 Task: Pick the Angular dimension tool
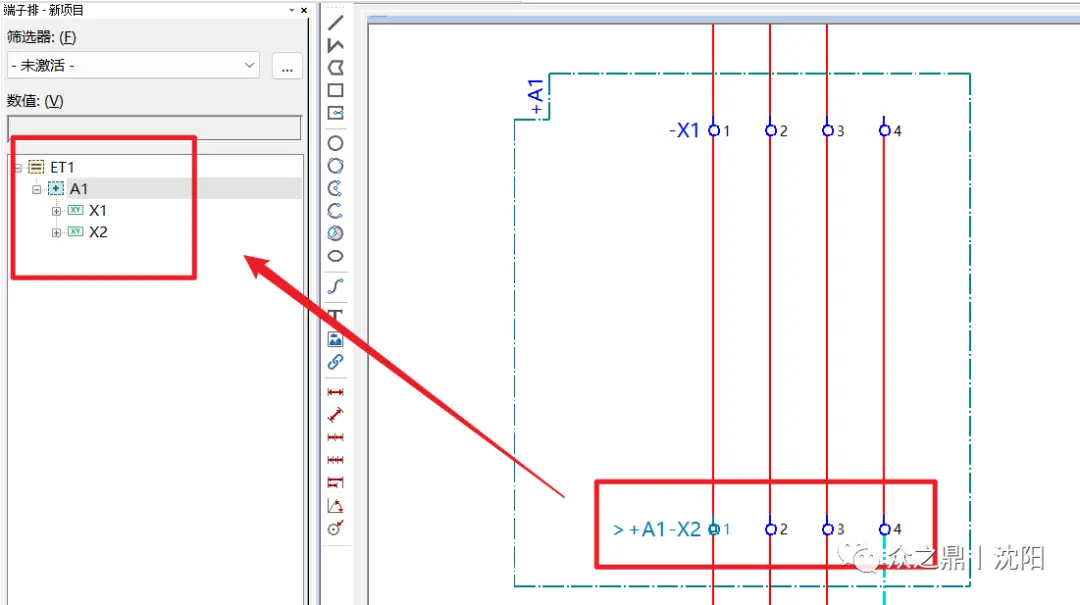coord(335,506)
